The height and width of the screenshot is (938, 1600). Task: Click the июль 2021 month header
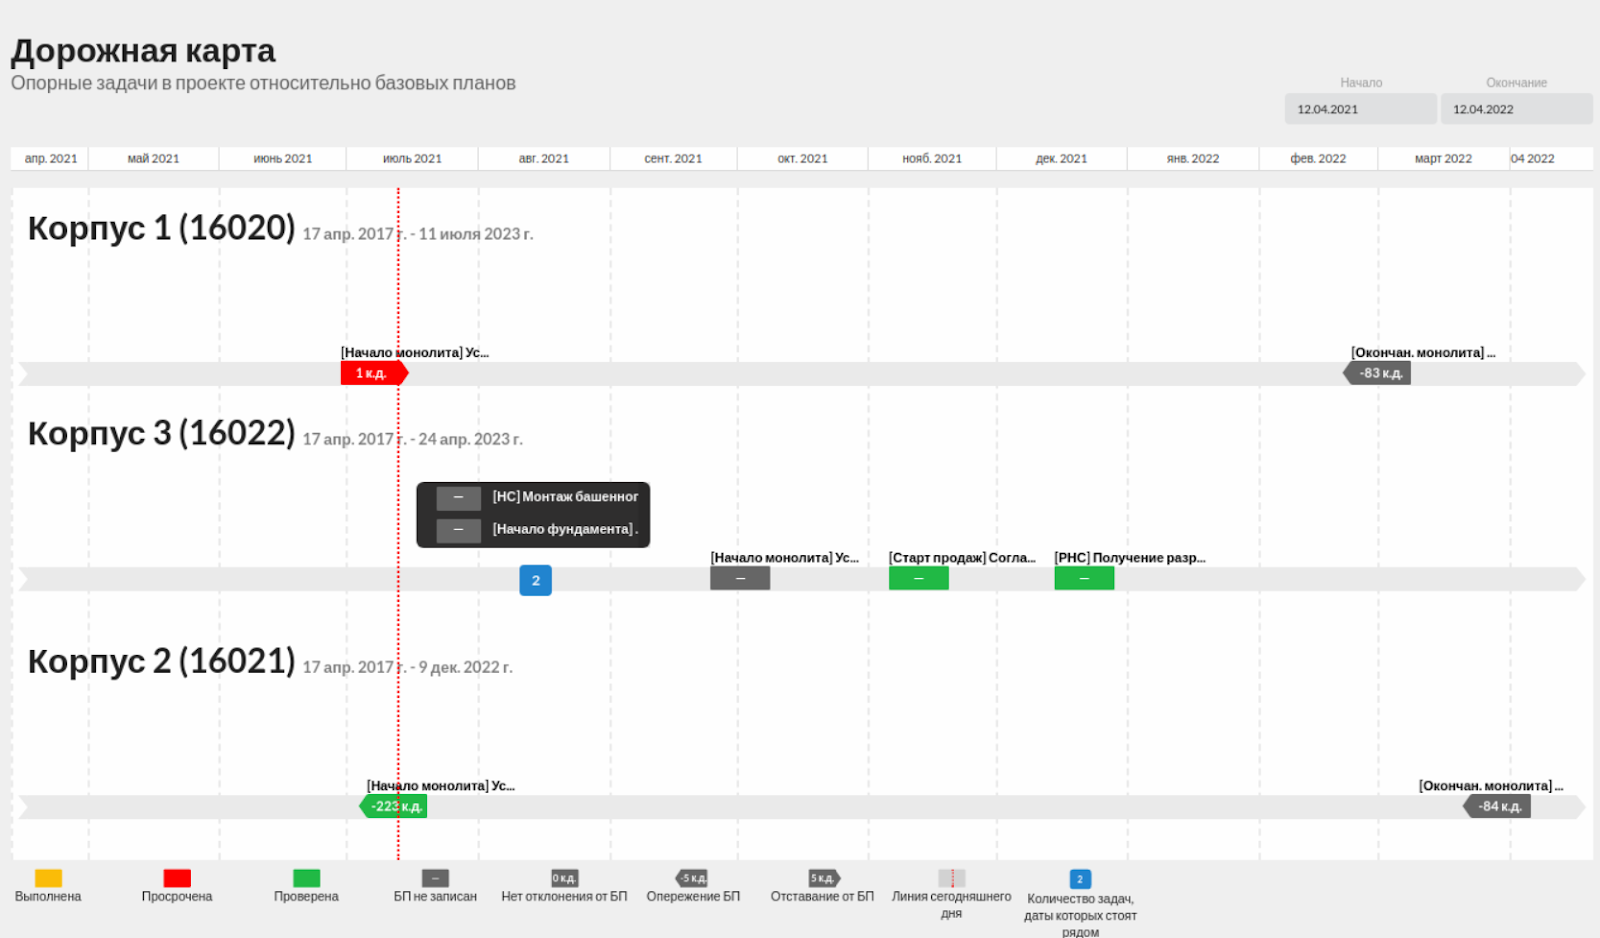[412, 159]
